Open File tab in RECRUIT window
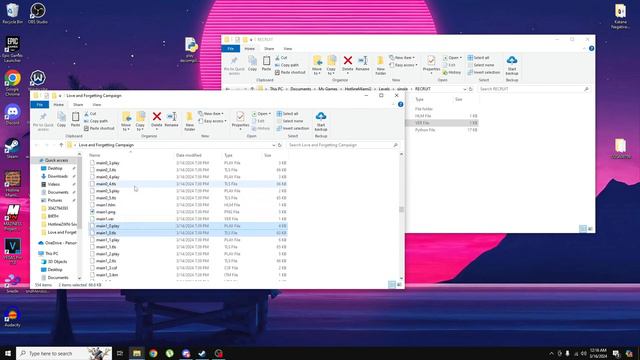640x360 pixels. (x=231, y=49)
